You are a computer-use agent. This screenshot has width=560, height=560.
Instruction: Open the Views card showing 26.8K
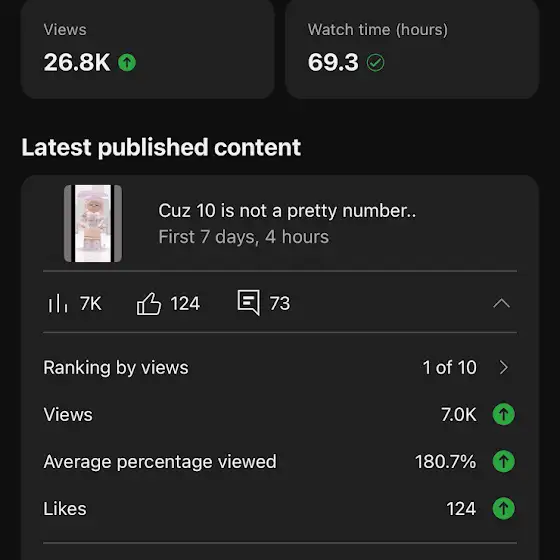pos(148,49)
